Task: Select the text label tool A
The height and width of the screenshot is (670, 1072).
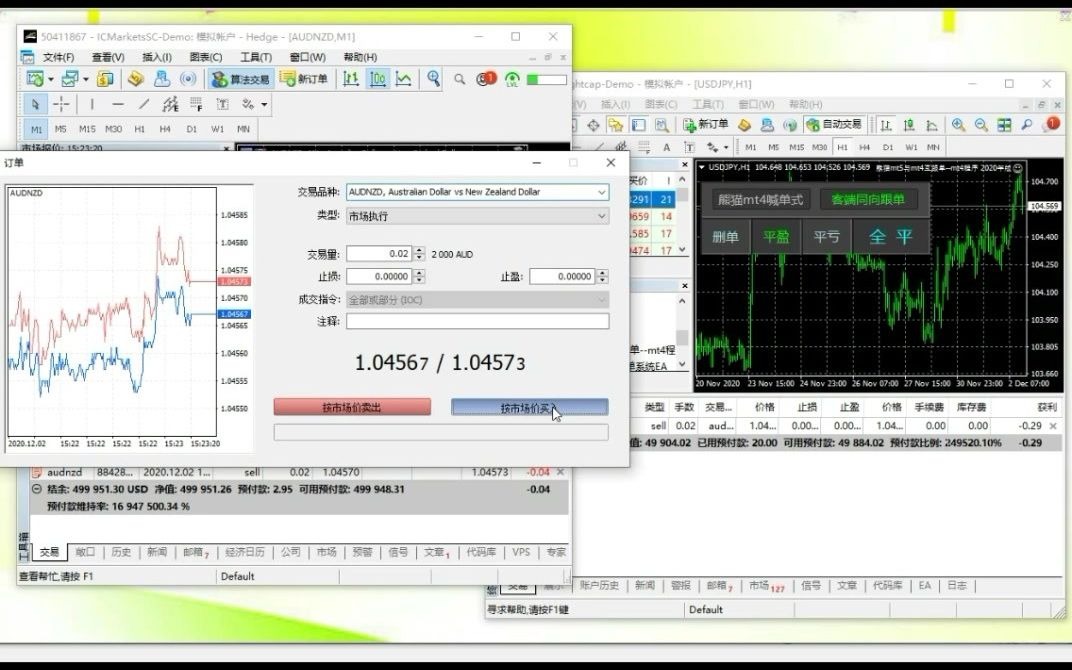Action: pos(221,105)
